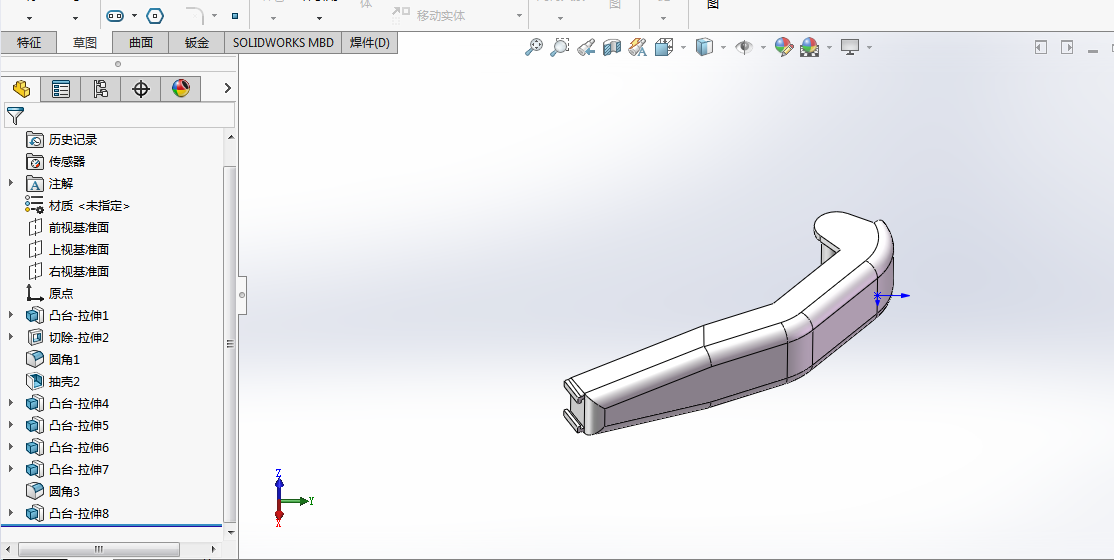
Task: Click the point sketch tool
Action: 235,16
